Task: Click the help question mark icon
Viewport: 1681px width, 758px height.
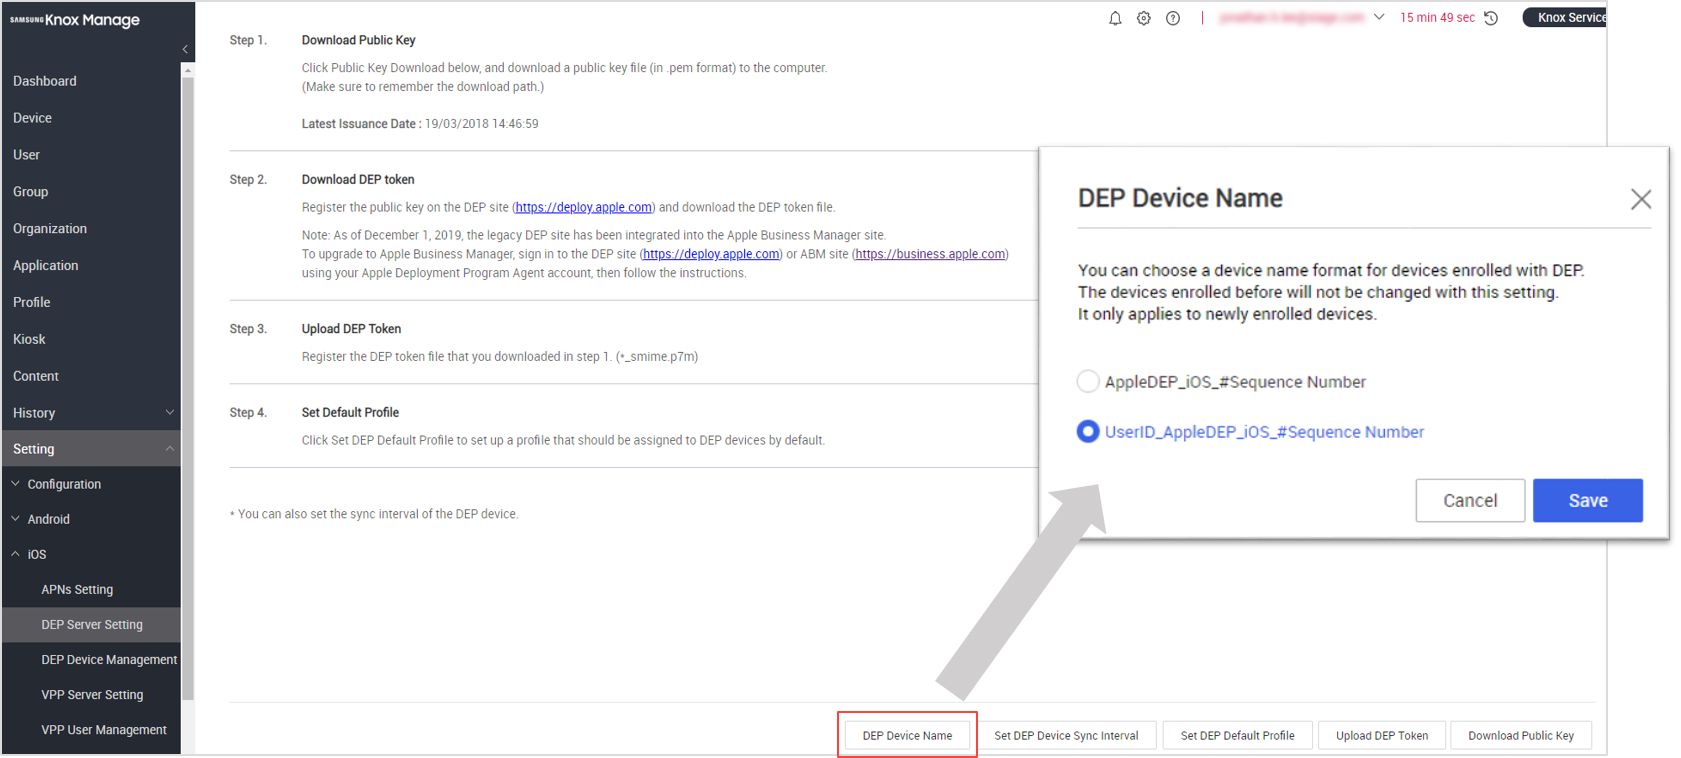Action: click(x=1173, y=18)
